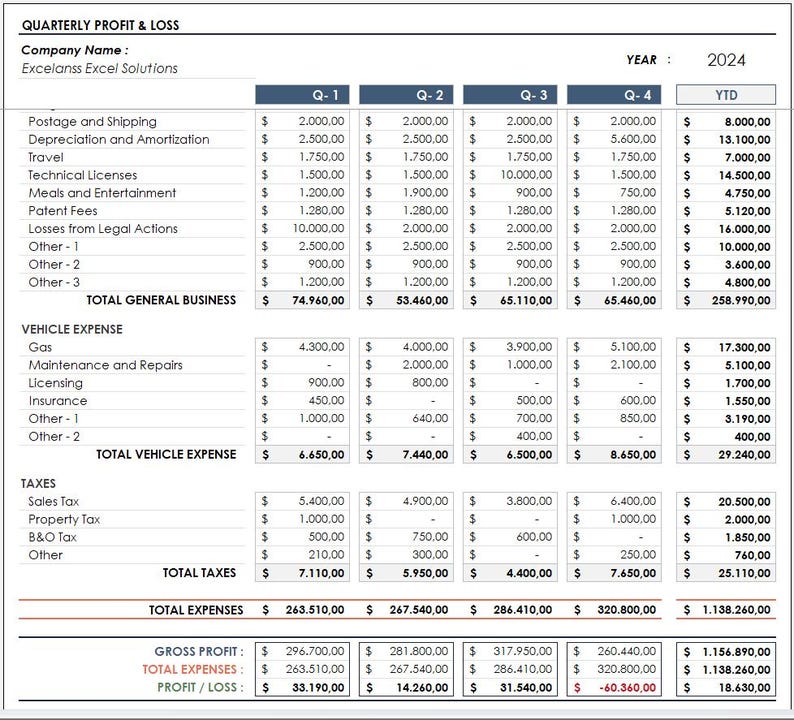Click the Q- 4 column header

click(x=614, y=95)
